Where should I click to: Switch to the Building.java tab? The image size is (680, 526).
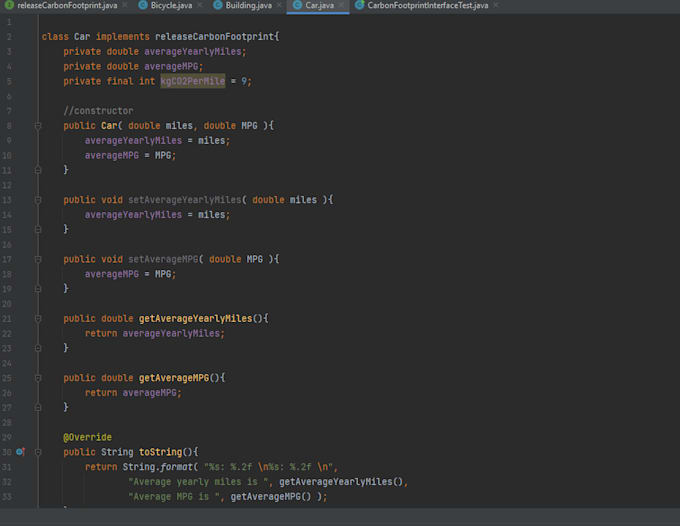click(248, 6)
